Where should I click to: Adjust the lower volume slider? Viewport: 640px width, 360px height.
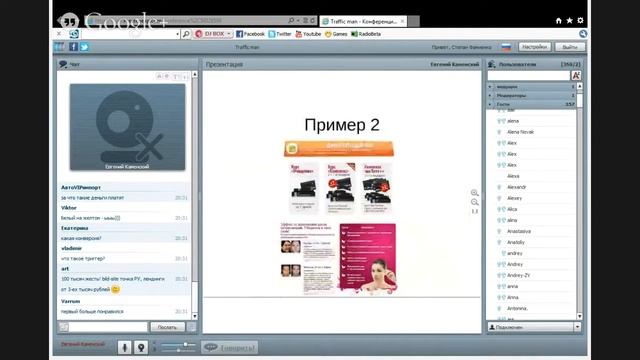[x=178, y=350]
